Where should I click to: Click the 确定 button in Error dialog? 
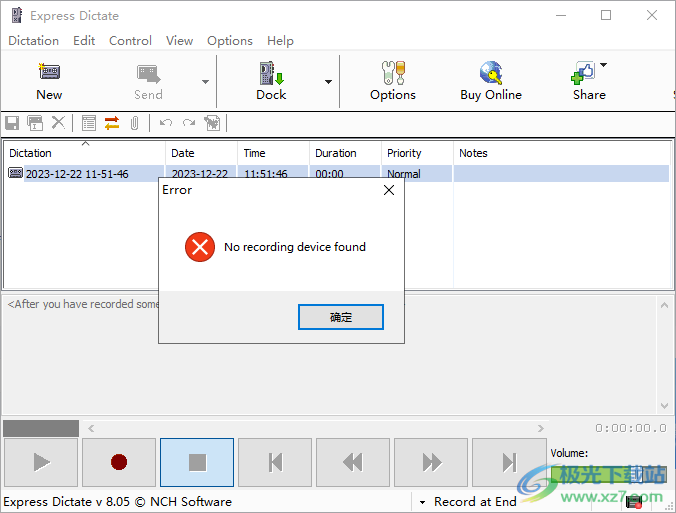pos(340,317)
